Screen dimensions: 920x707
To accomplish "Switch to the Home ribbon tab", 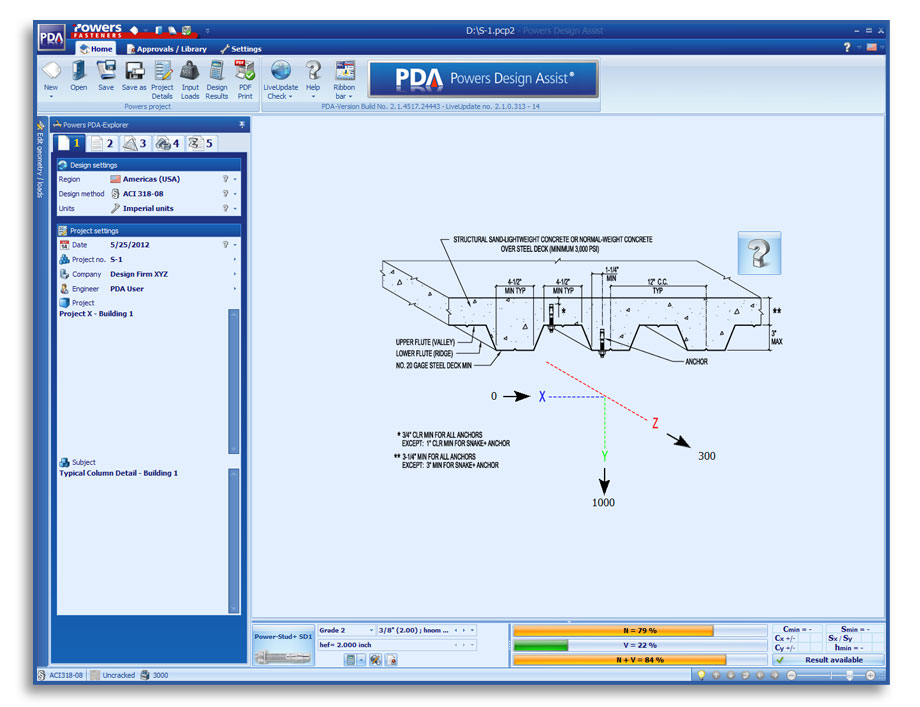I will pyautogui.click(x=96, y=49).
